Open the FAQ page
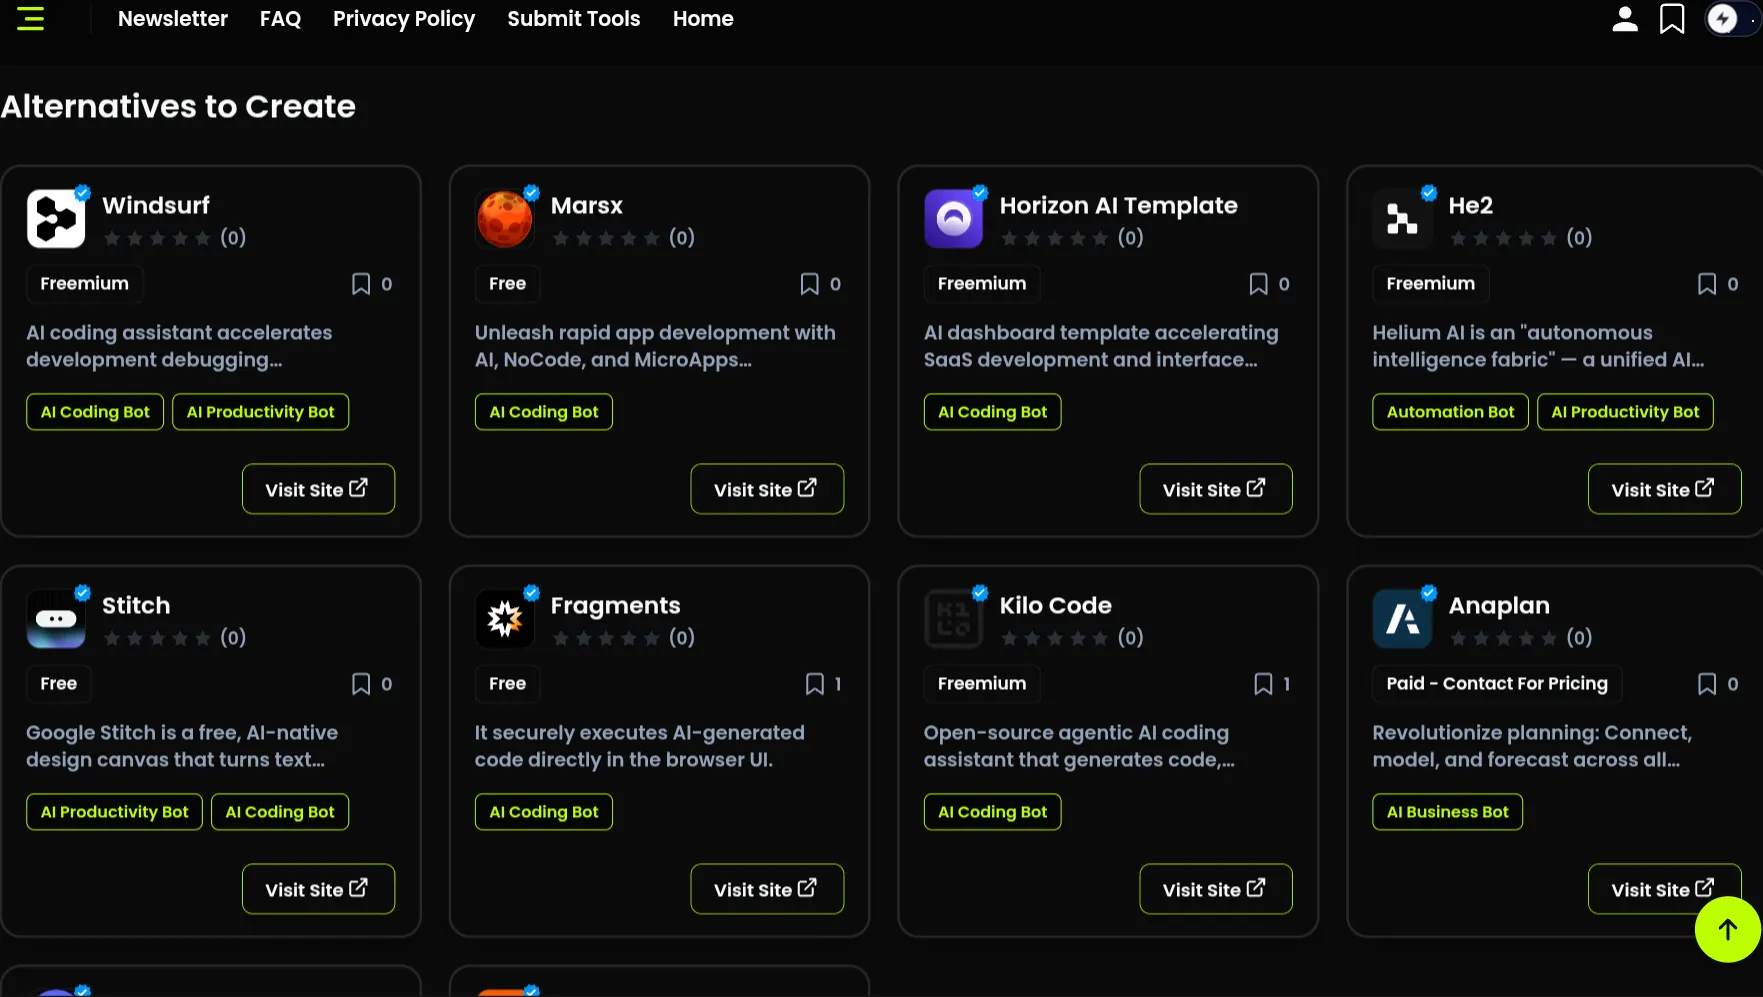The height and width of the screenshot is (997, 1763). click(x=280, y=19)
